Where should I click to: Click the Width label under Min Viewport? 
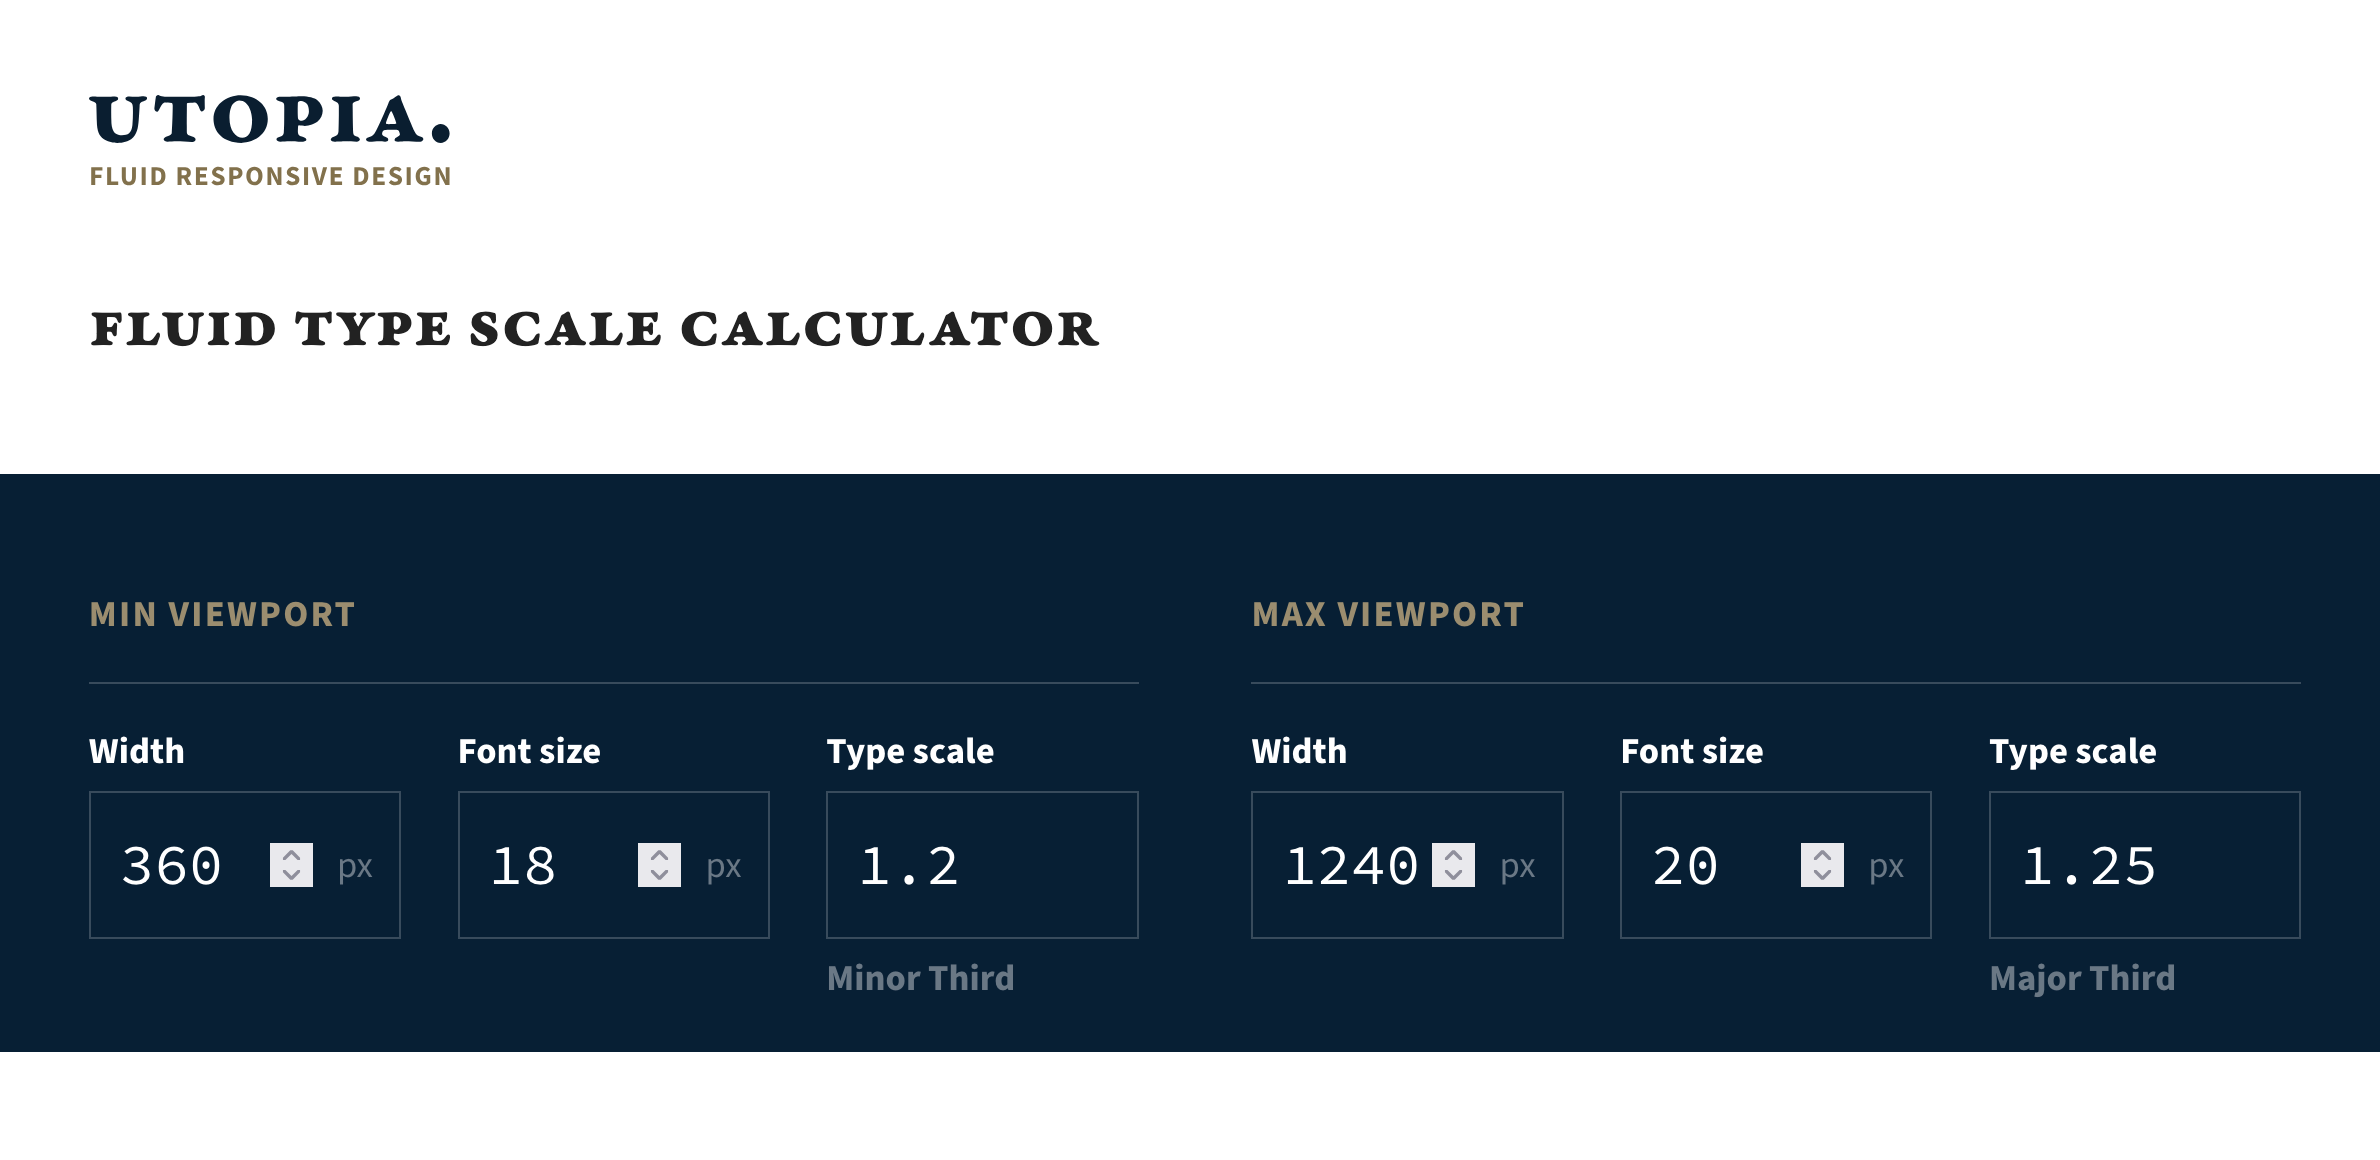click(x=137, y=751)
